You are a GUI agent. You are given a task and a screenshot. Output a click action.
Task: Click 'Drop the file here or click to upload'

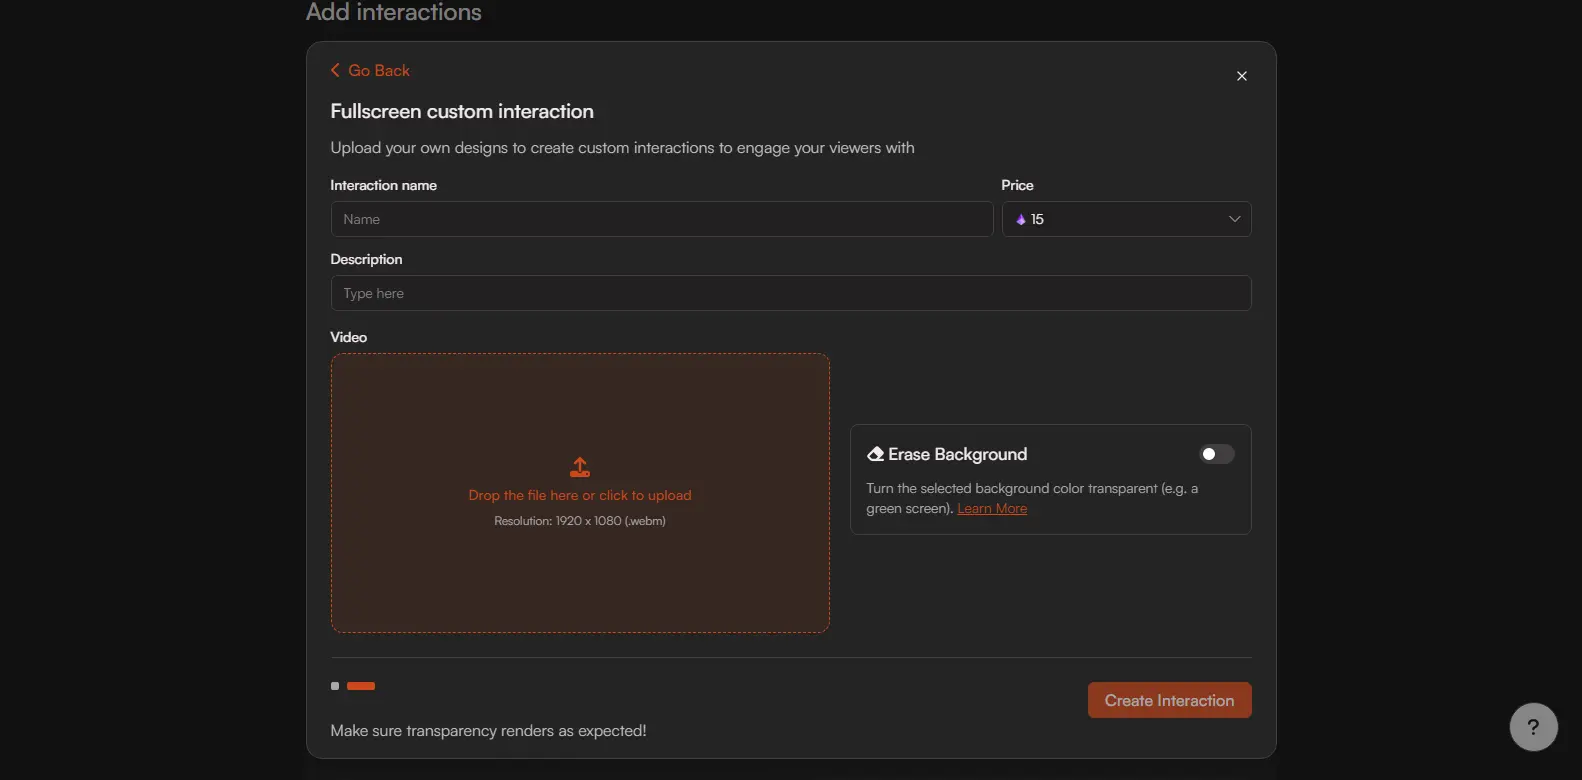point(580,495)
